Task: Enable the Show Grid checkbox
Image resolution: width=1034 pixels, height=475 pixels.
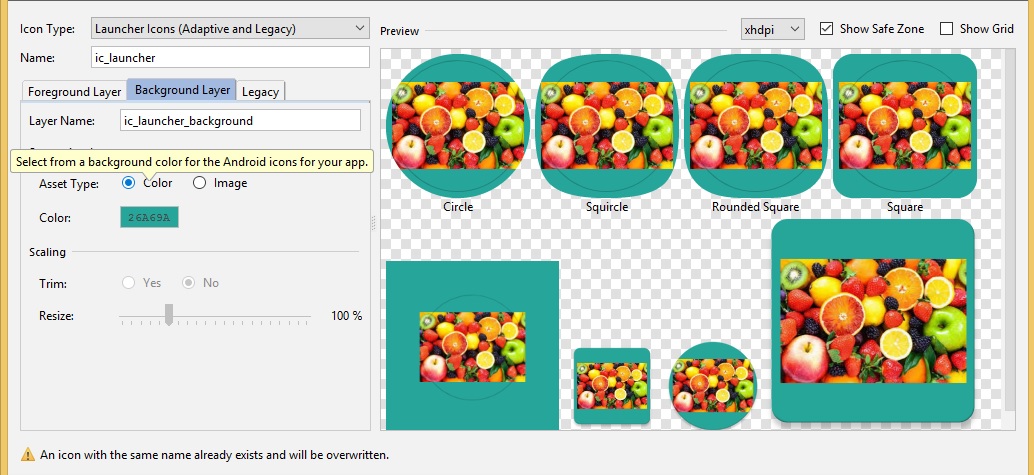Action: coord(946,29)
